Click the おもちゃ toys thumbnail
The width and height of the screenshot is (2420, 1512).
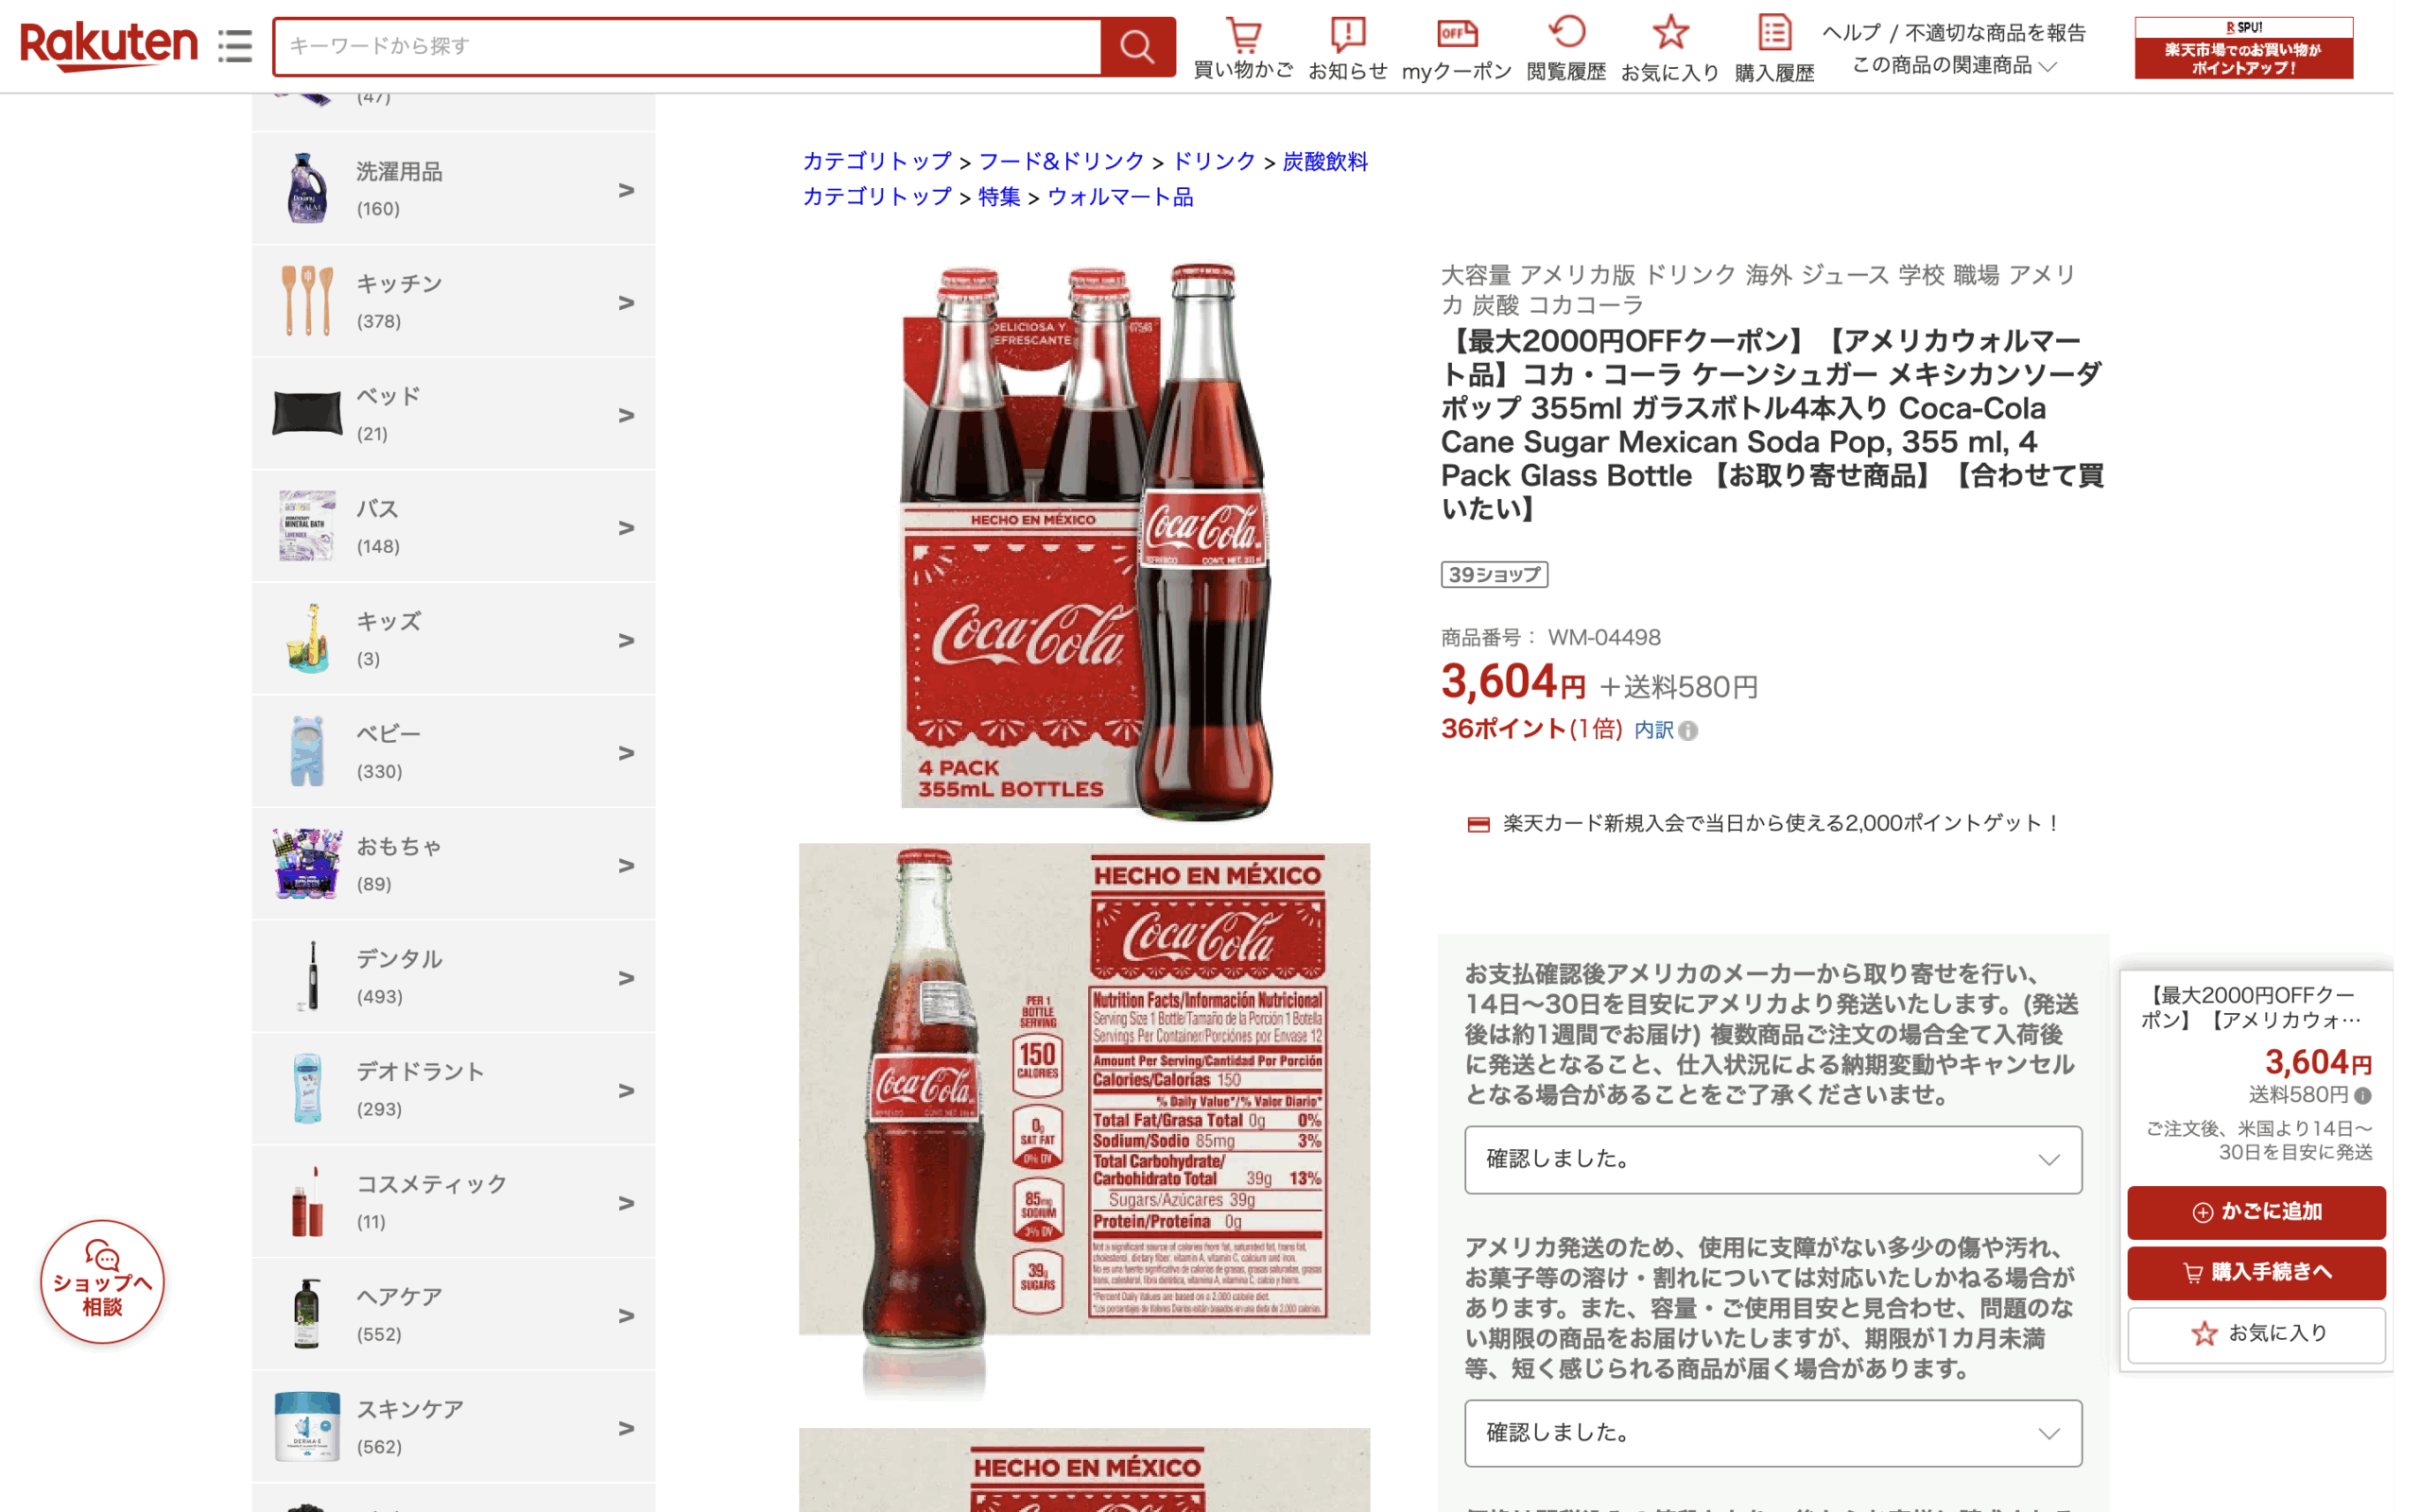[307, 864]
